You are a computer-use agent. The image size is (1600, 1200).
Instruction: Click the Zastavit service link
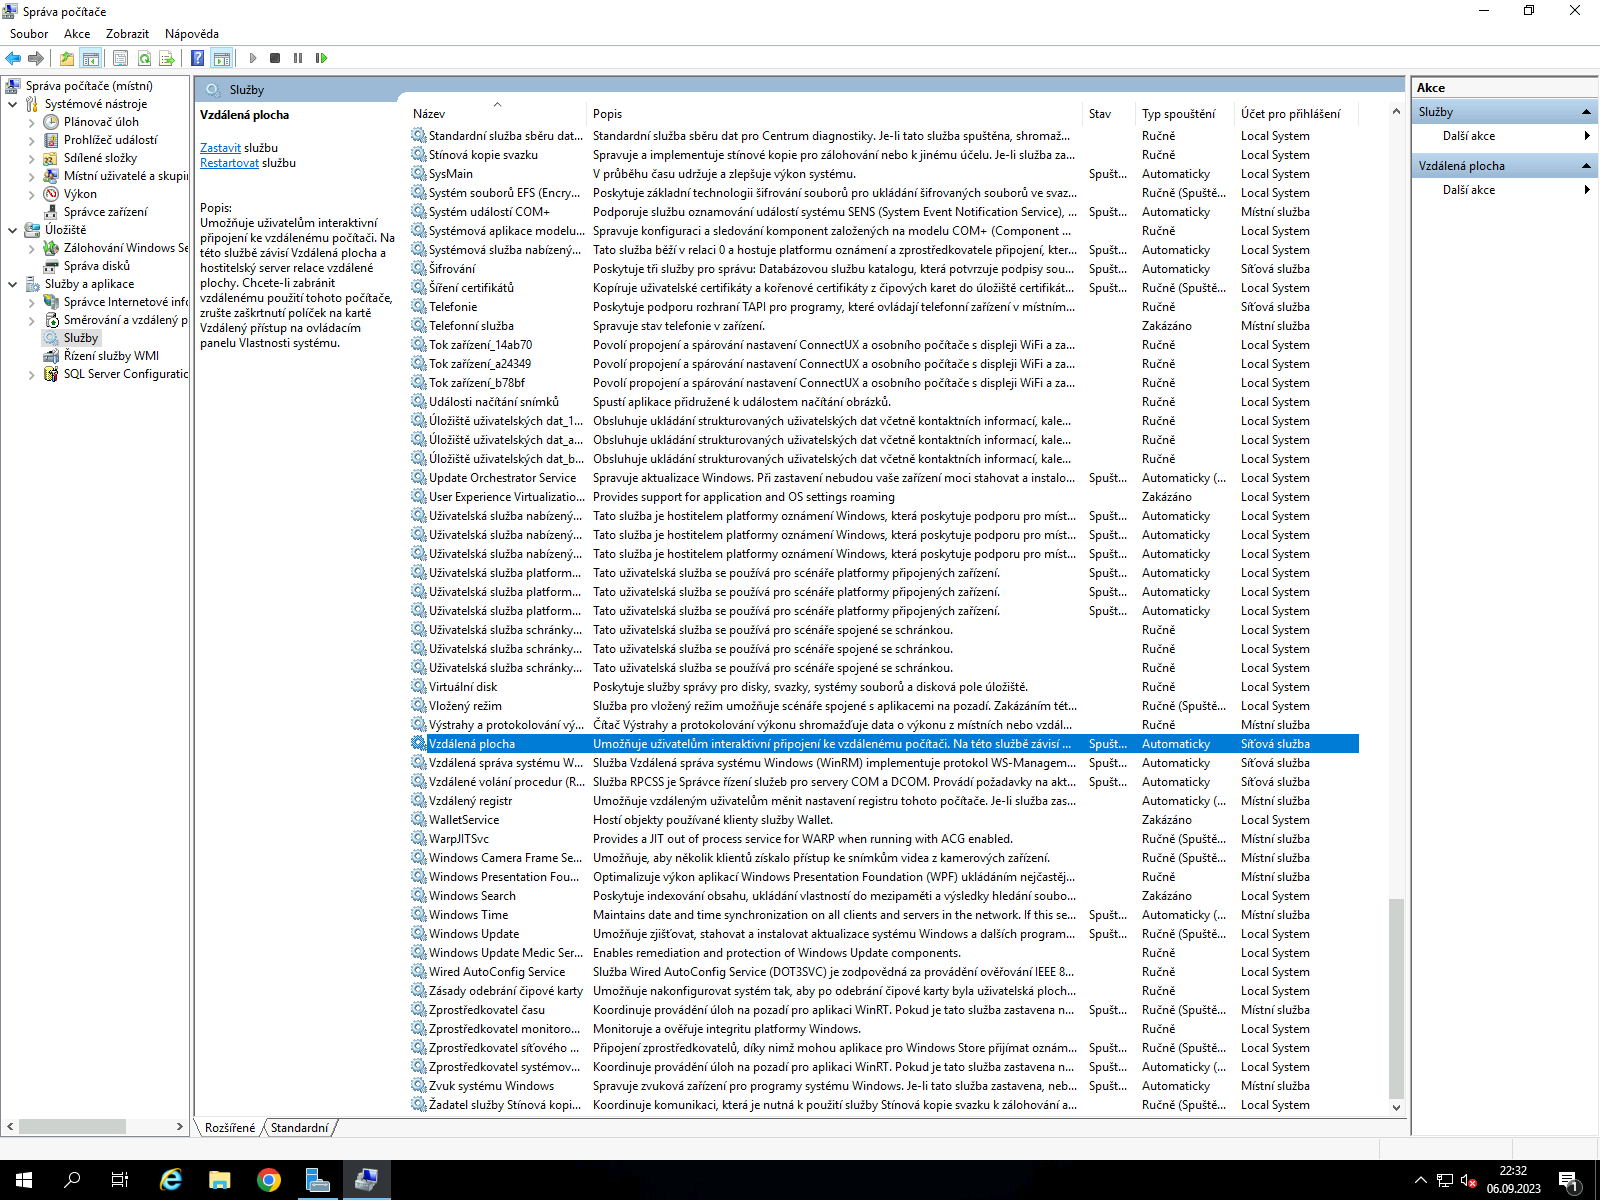coord(220,148)
